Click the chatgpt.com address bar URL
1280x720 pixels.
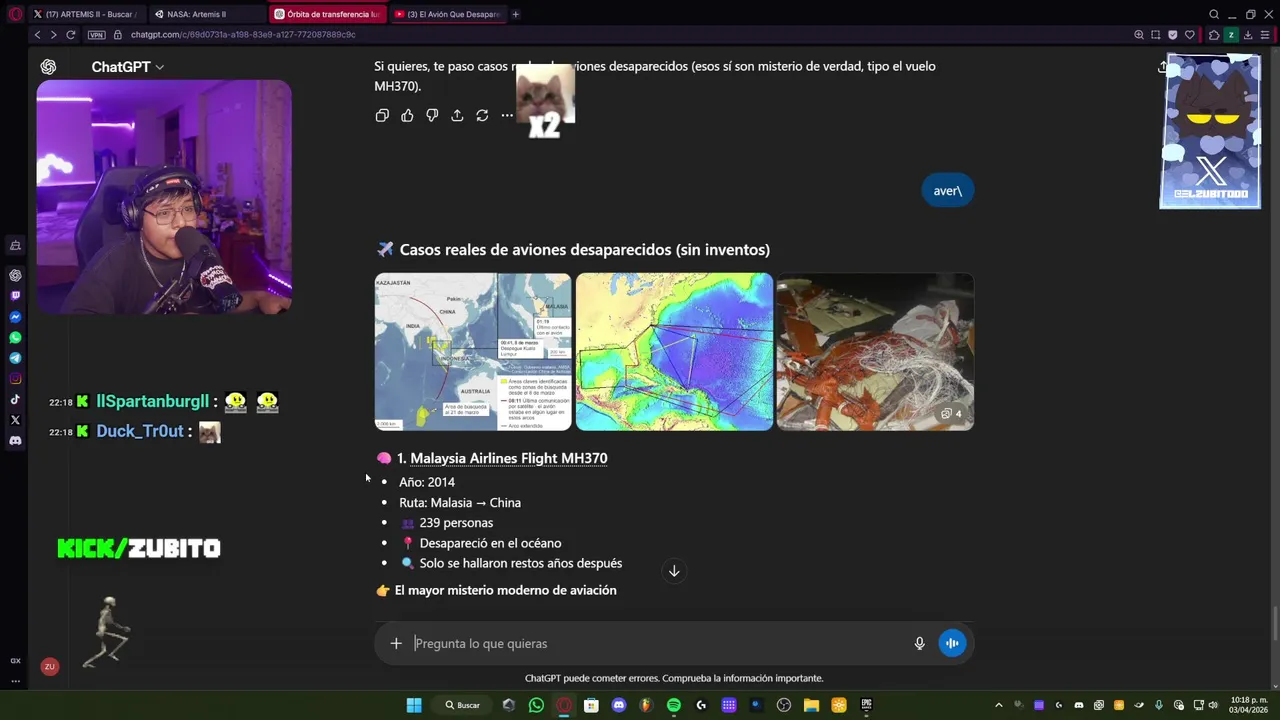pos(243,34)
